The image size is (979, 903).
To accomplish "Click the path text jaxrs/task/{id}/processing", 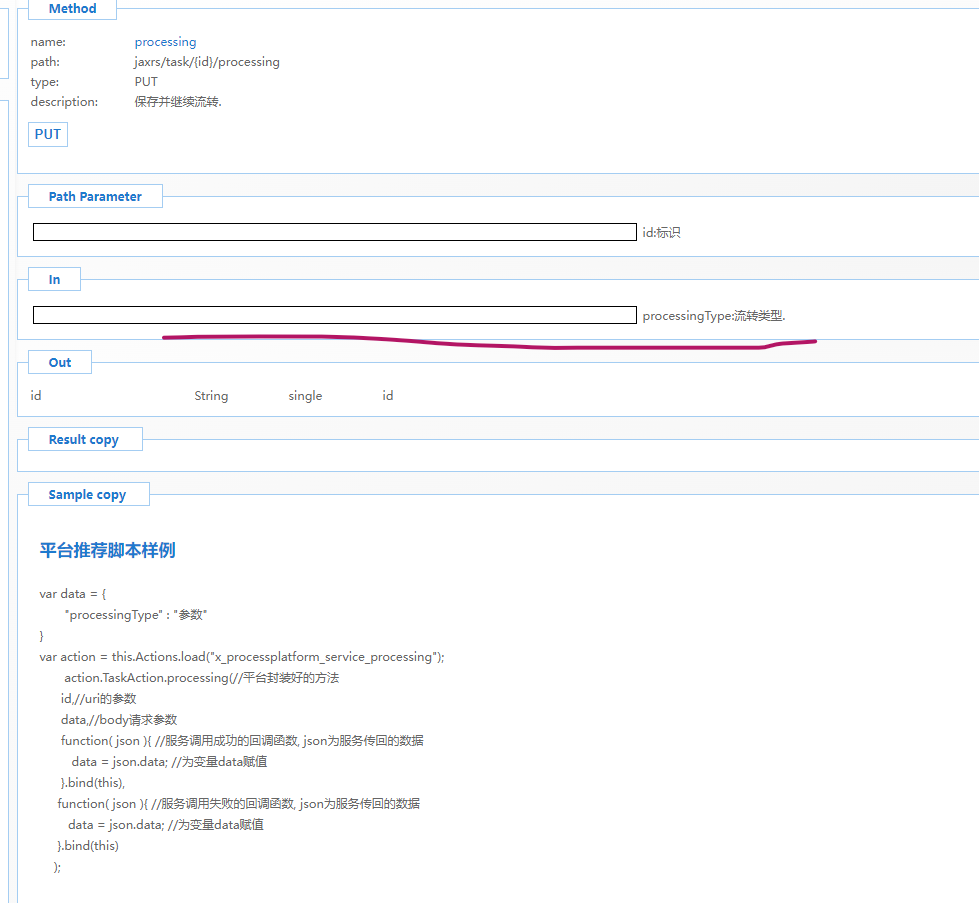I will click(207, 62).
